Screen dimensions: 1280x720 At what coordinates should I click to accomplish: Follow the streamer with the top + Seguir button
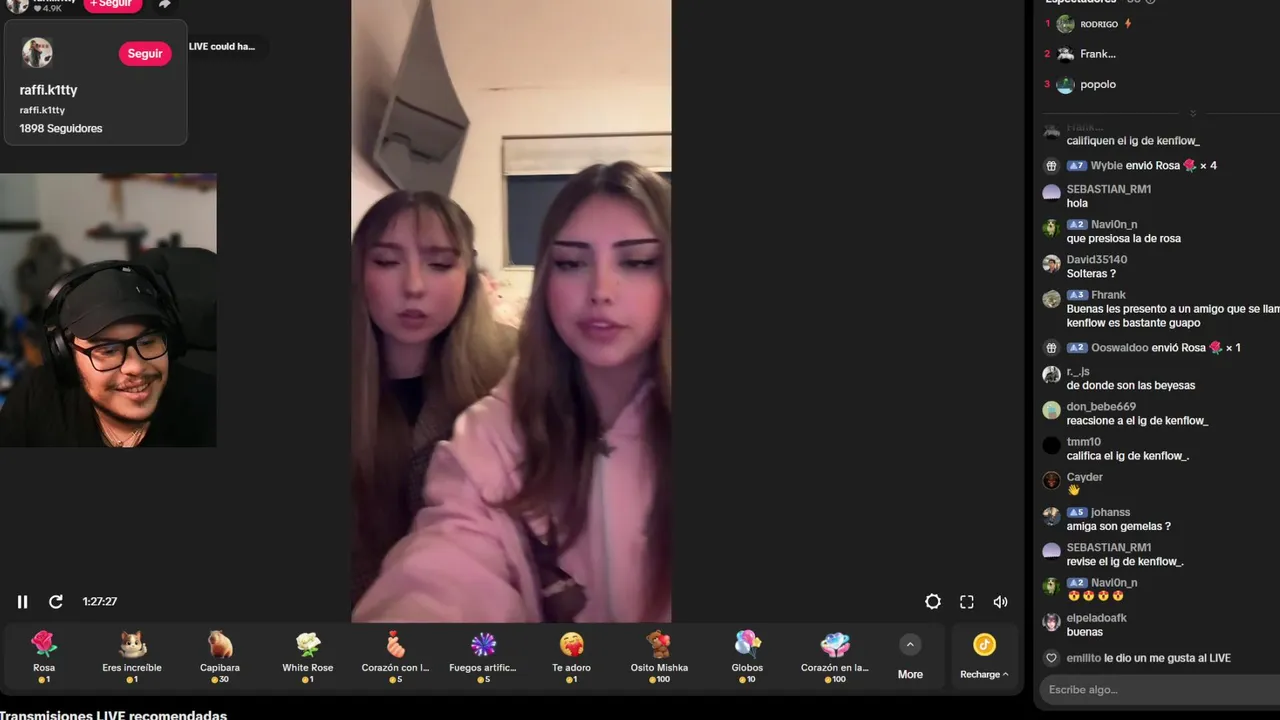click(x=112, y=4)
